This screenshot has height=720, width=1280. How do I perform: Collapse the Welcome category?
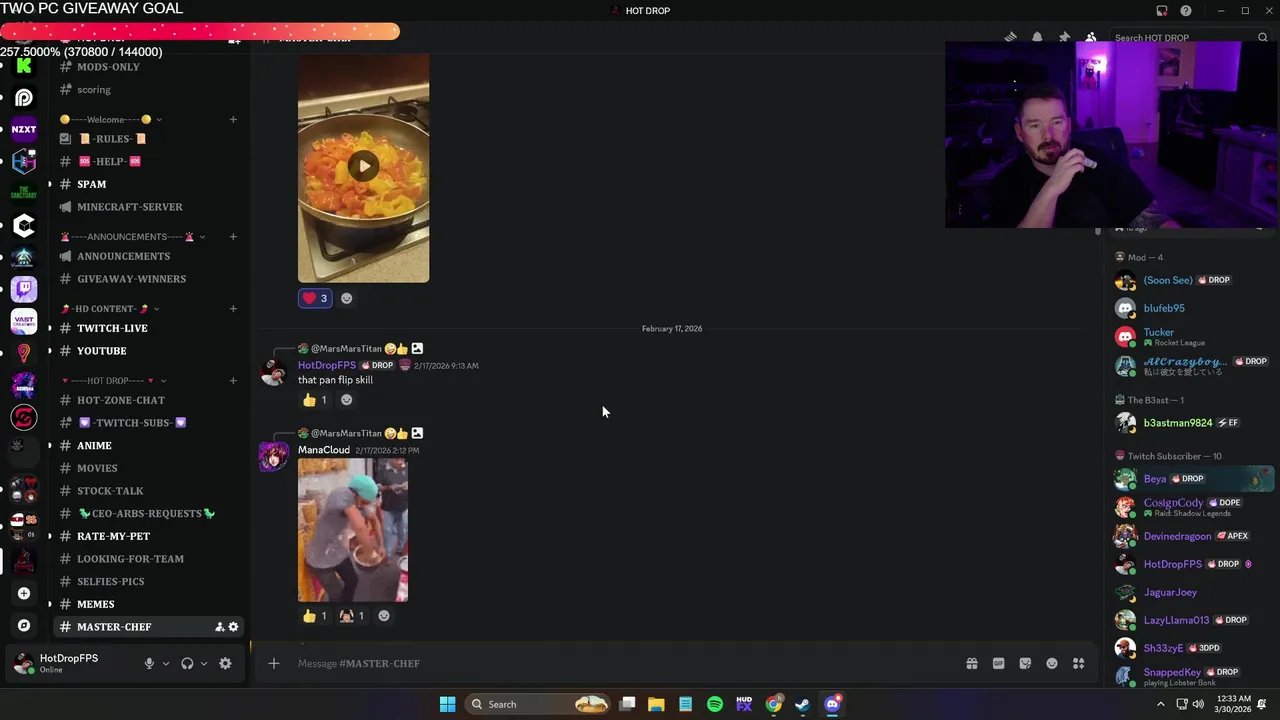click(x=112, y=119)
